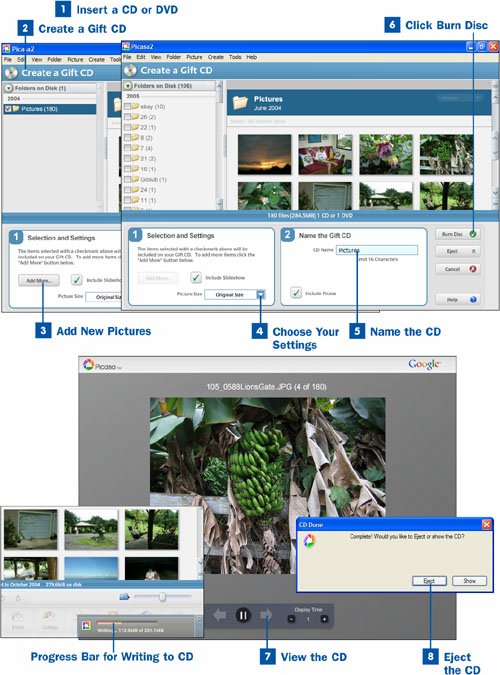This screenshot has height=675, width=500.
Task: Collapse the Folders on Disk (106) list
Action: tap(128, 86)
